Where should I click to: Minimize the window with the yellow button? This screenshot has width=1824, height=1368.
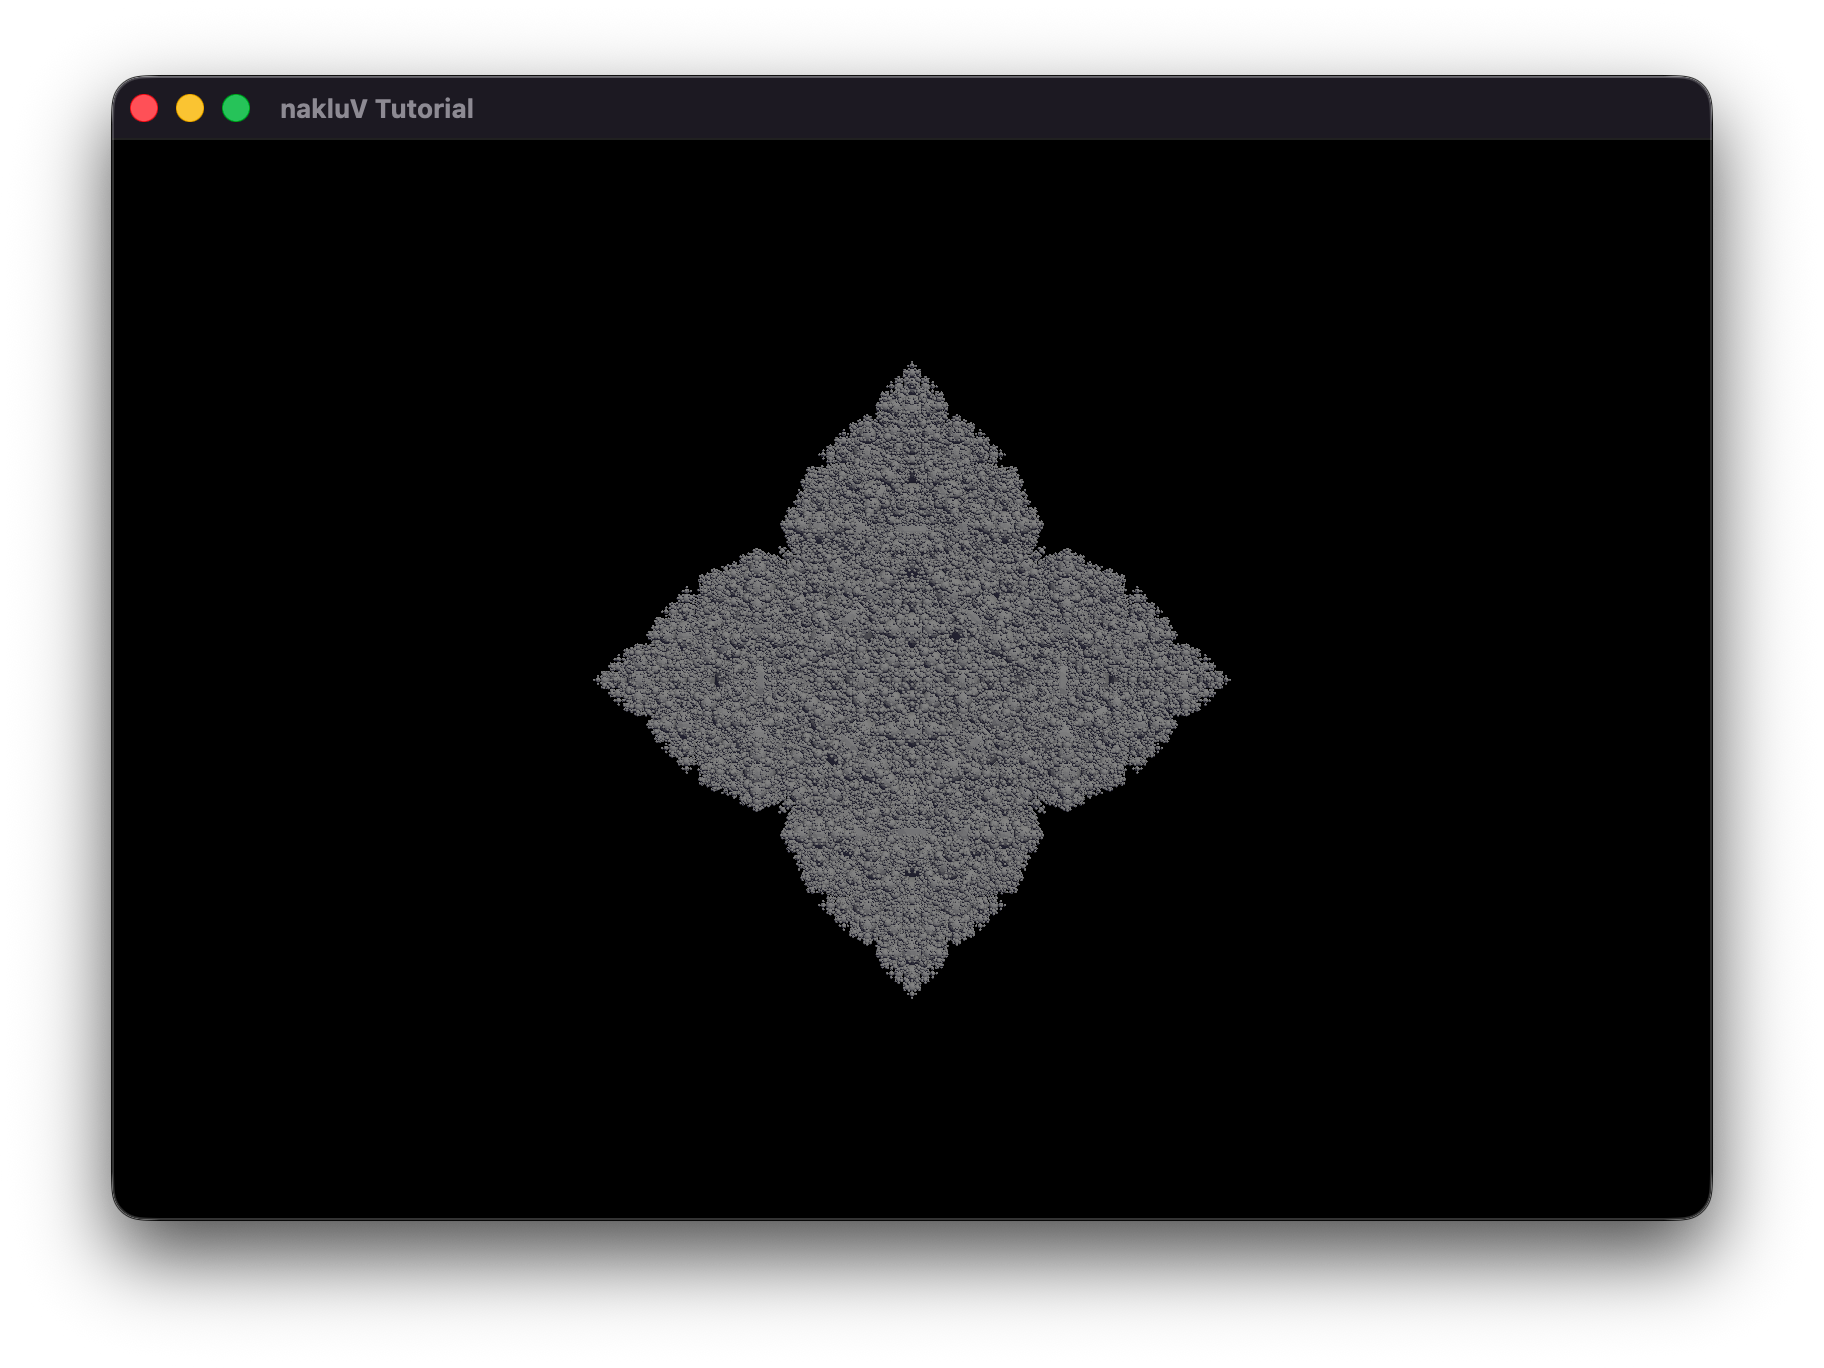point(190,108)
